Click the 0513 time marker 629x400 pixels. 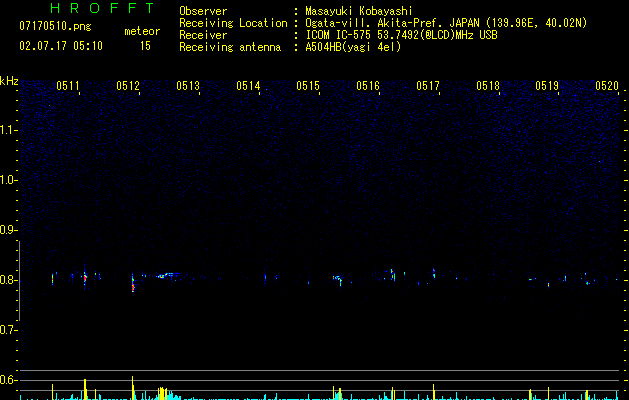pyautogui.click(x=188, y=86)
